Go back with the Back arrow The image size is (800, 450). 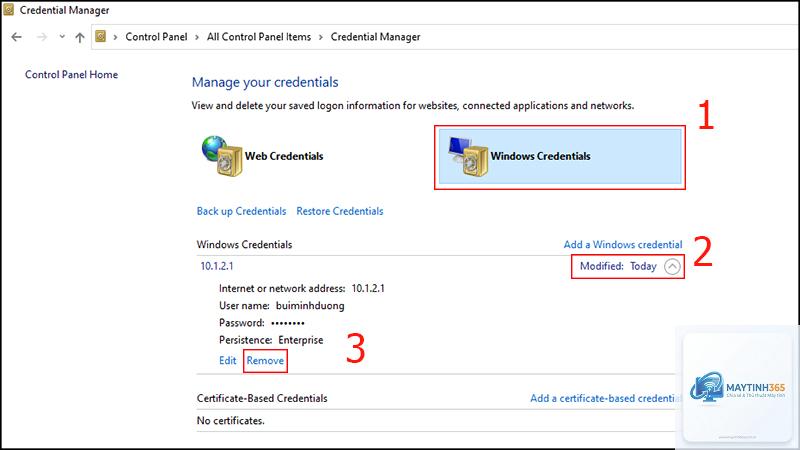coord(16,37)
